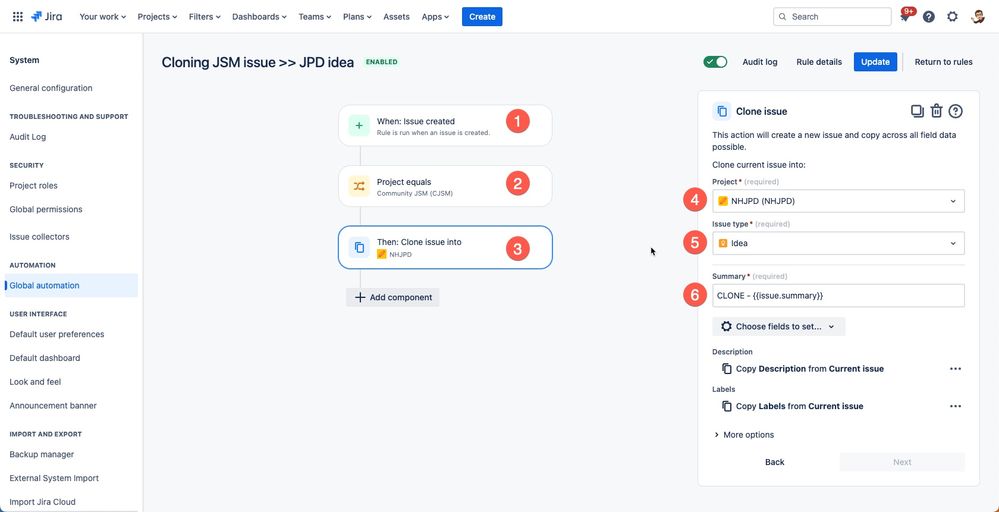The height and width of the screenshot is (512, 999).
Task: Select the Then: Clone issue into step
Action: (x=445, y=247)
